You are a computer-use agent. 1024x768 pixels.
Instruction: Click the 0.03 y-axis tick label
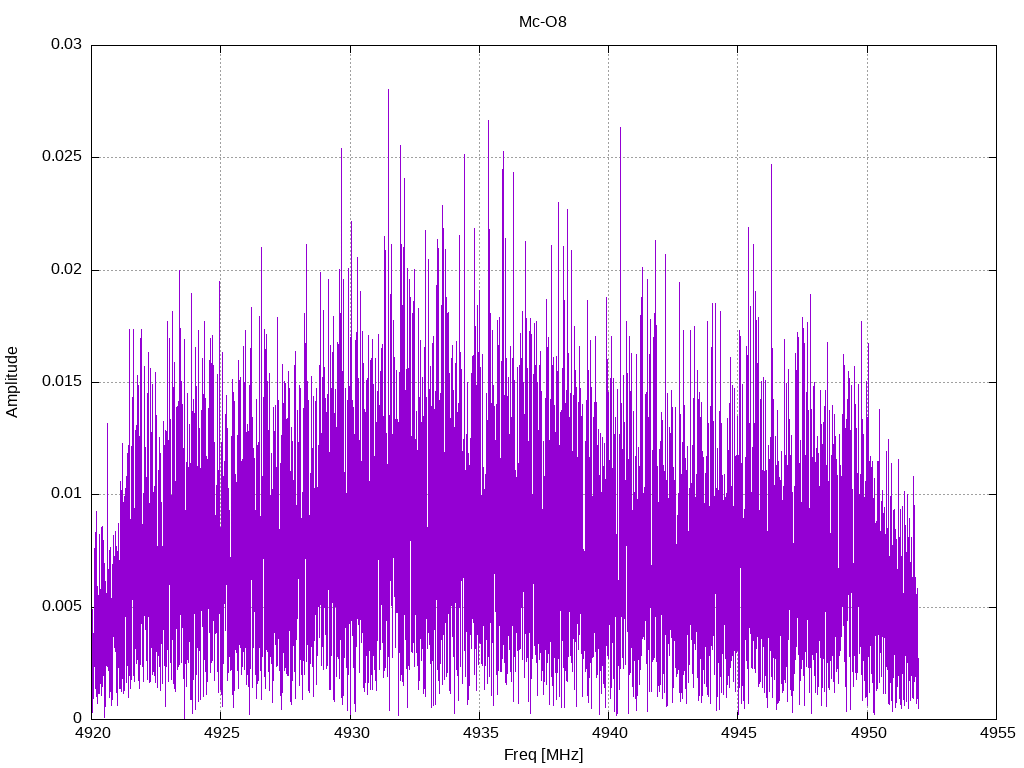pos(67,44)
